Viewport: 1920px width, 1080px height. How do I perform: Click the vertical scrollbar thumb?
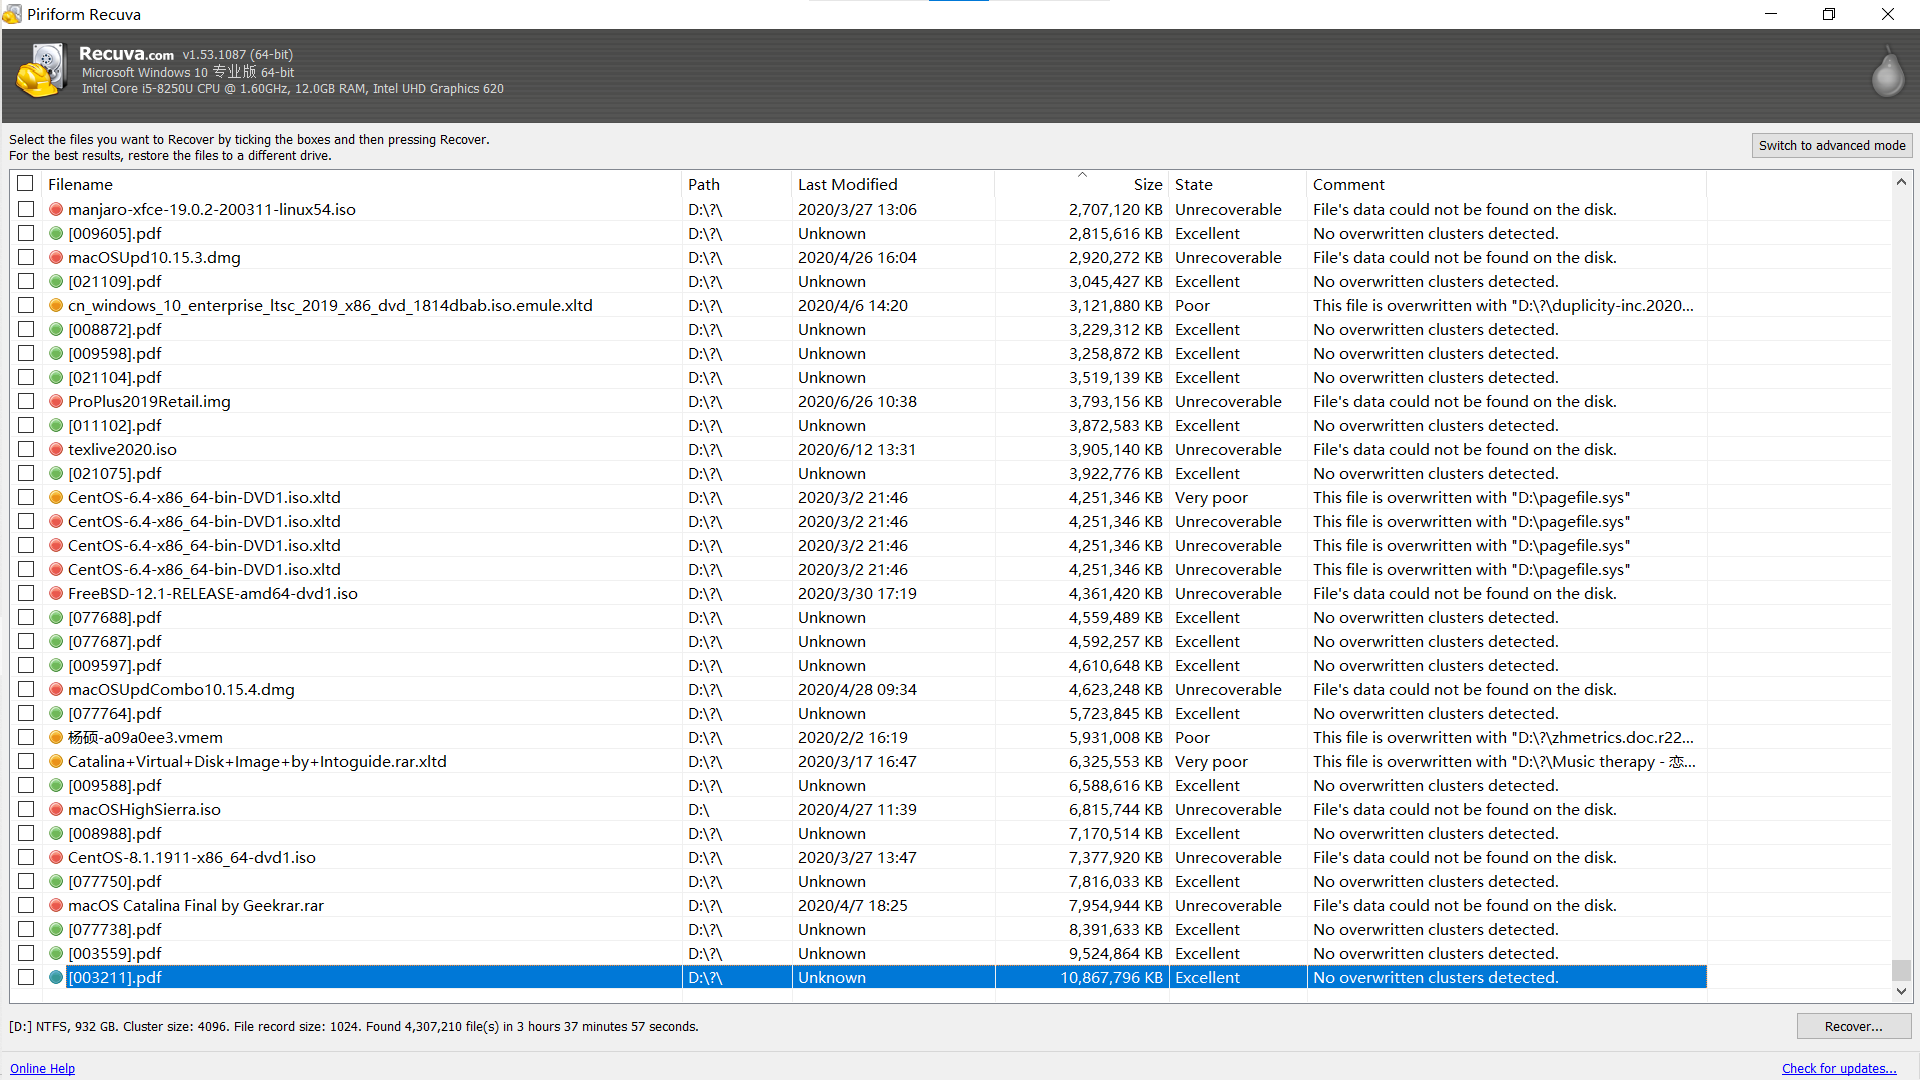1901,970
